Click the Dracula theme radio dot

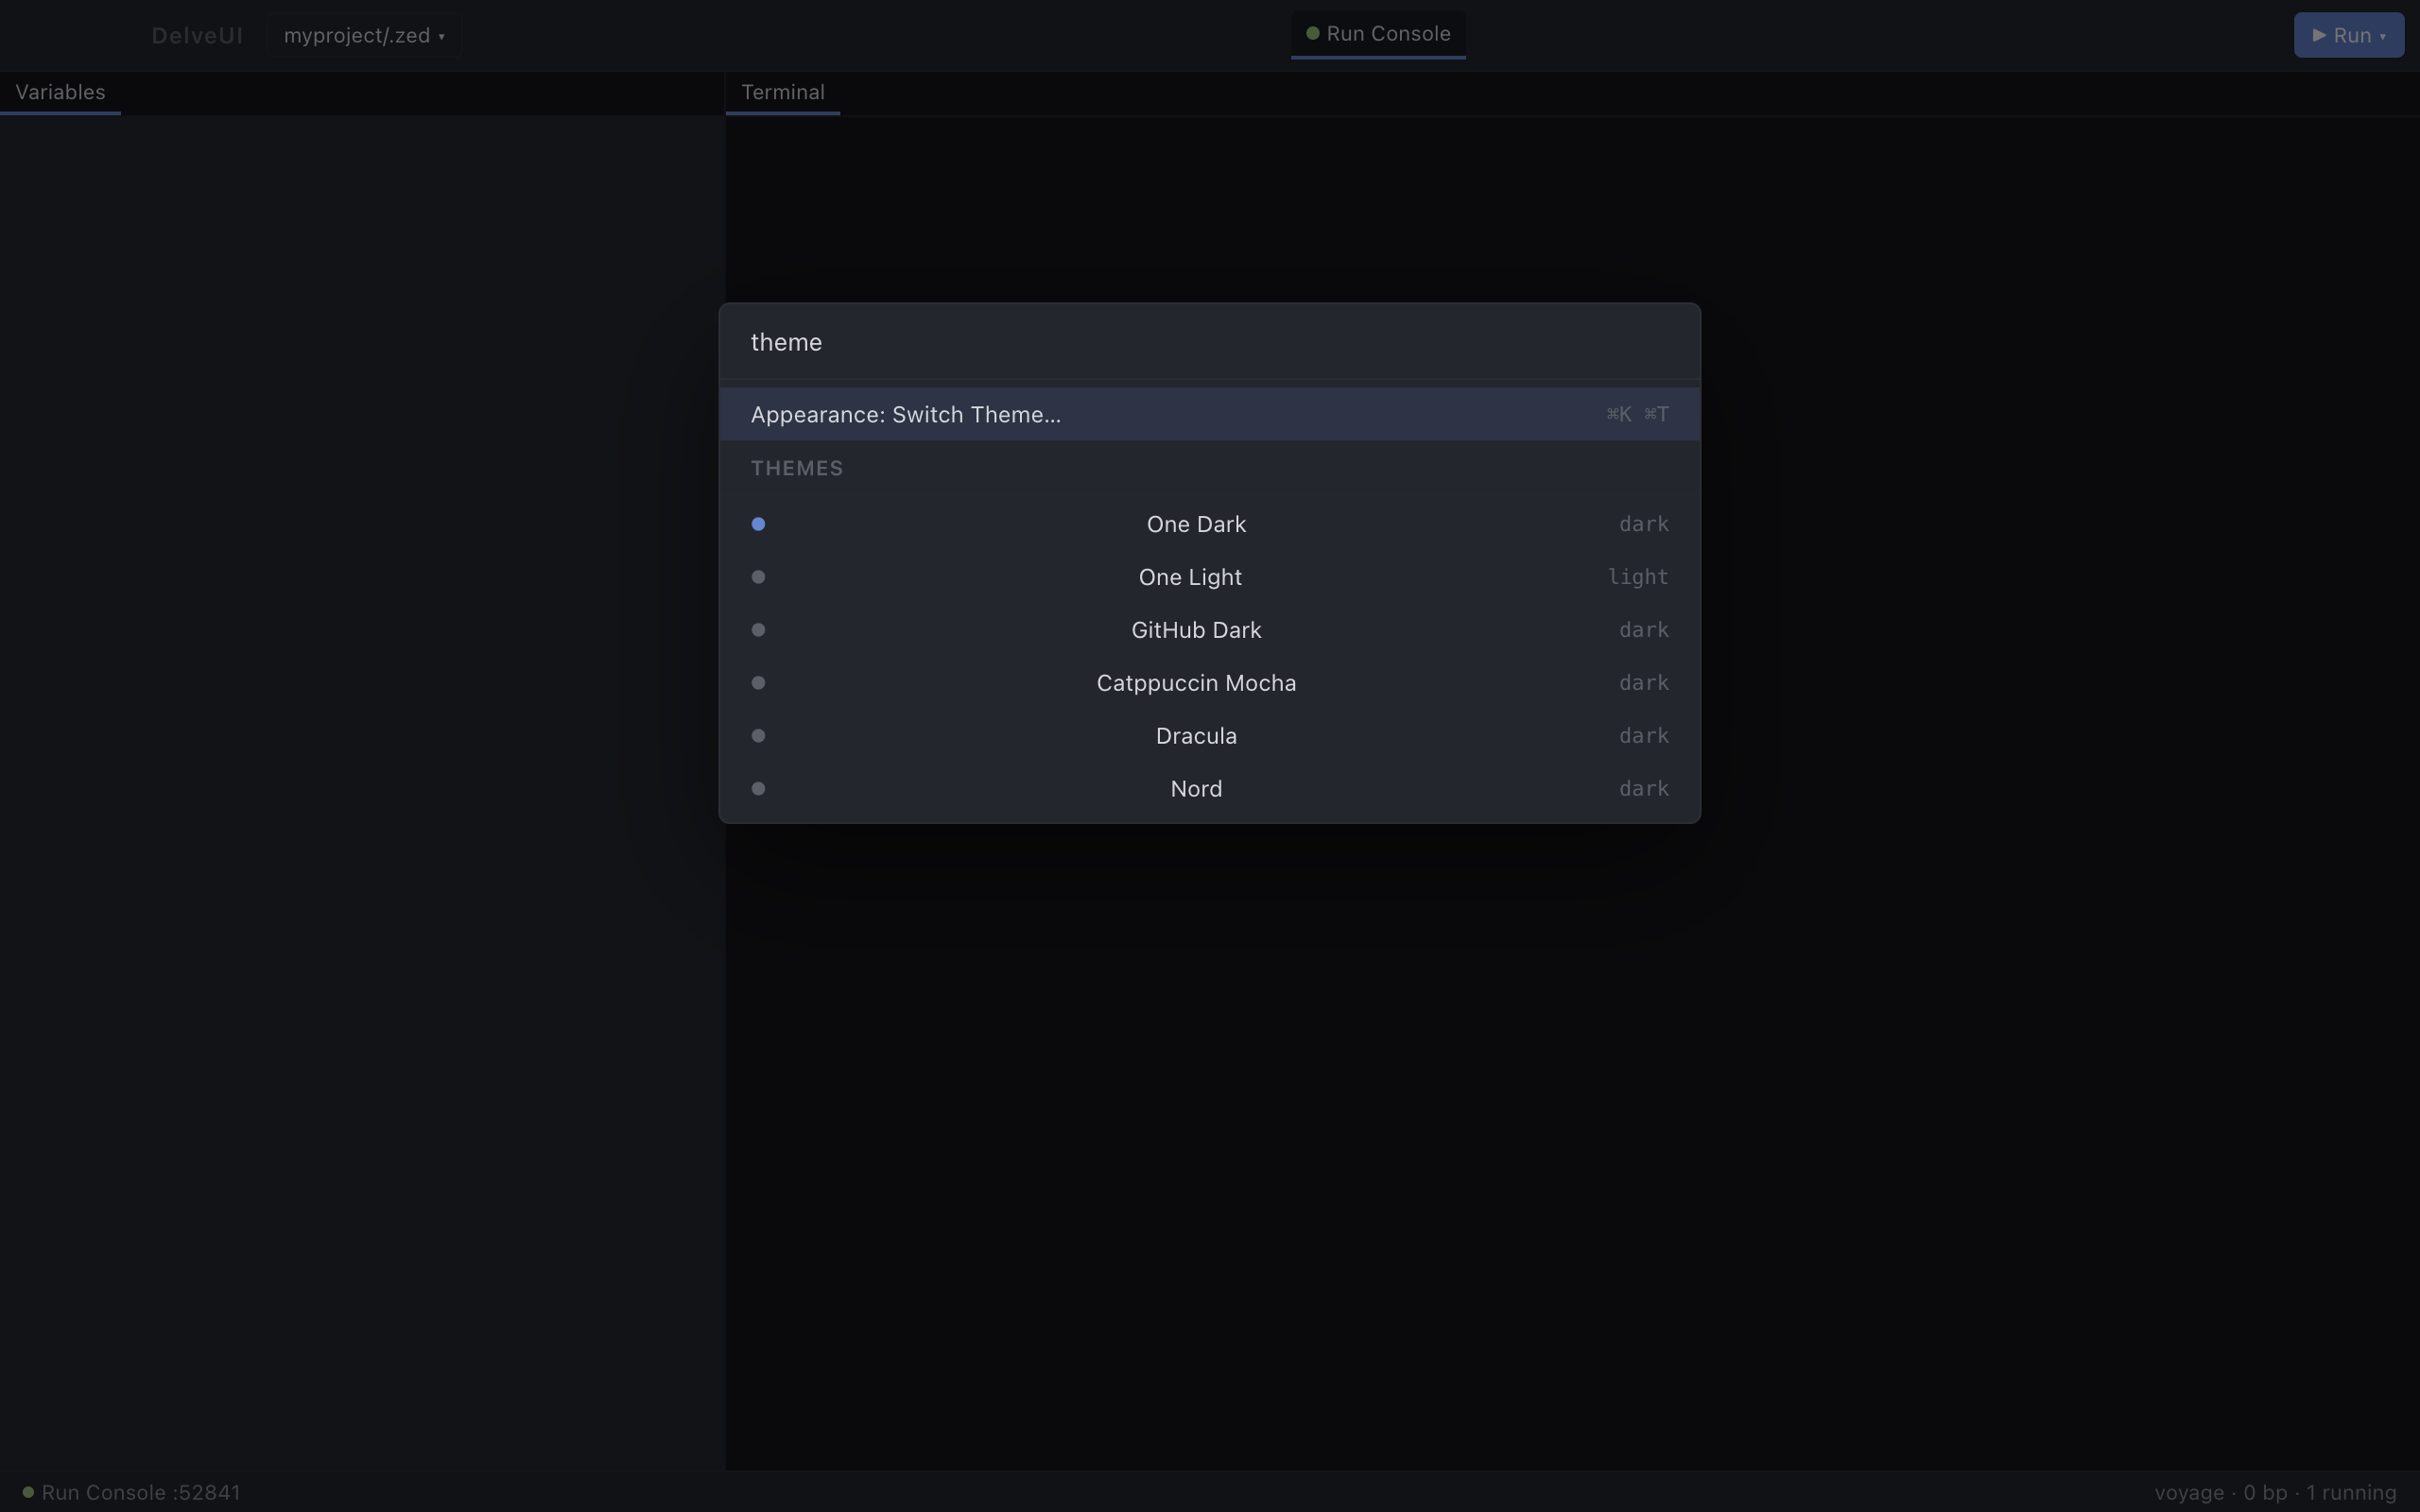(758, 736)
